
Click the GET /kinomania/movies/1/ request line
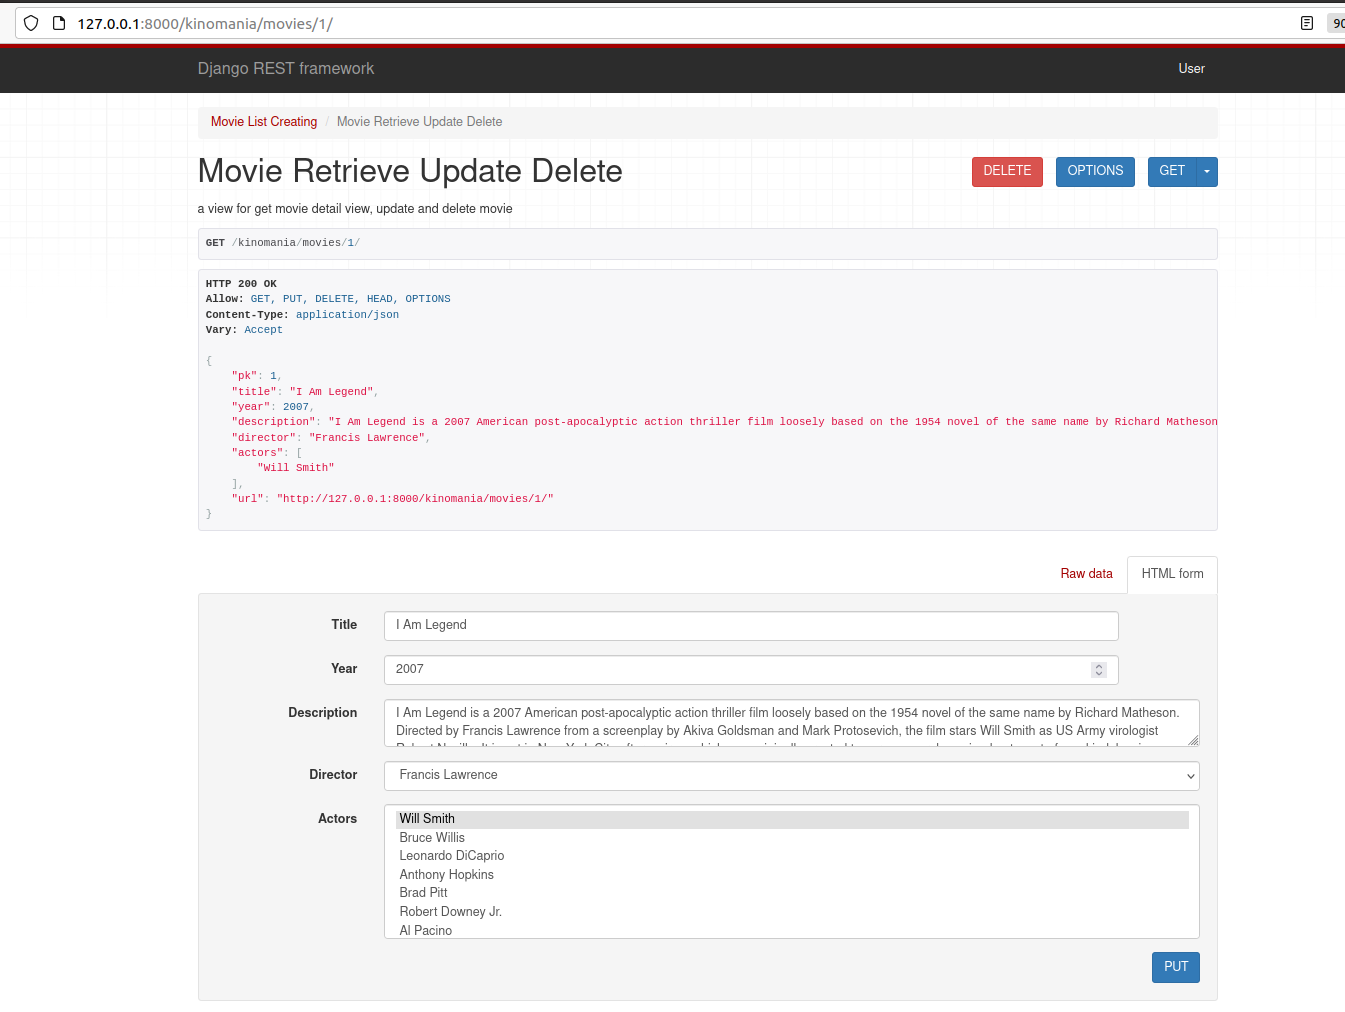click(x=283, y=243)
